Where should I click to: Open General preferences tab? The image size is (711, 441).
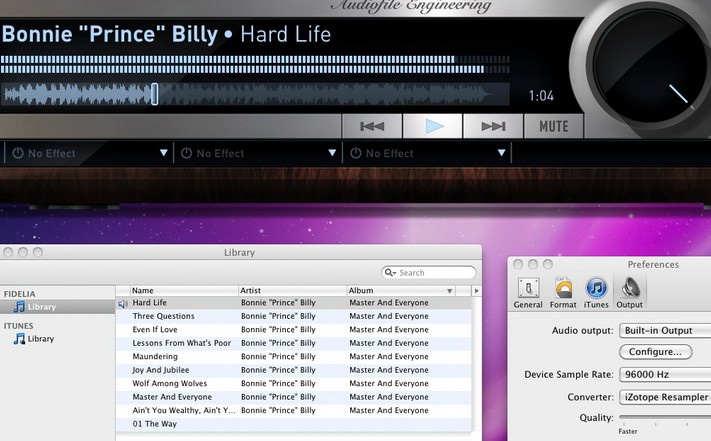[528, 293]
